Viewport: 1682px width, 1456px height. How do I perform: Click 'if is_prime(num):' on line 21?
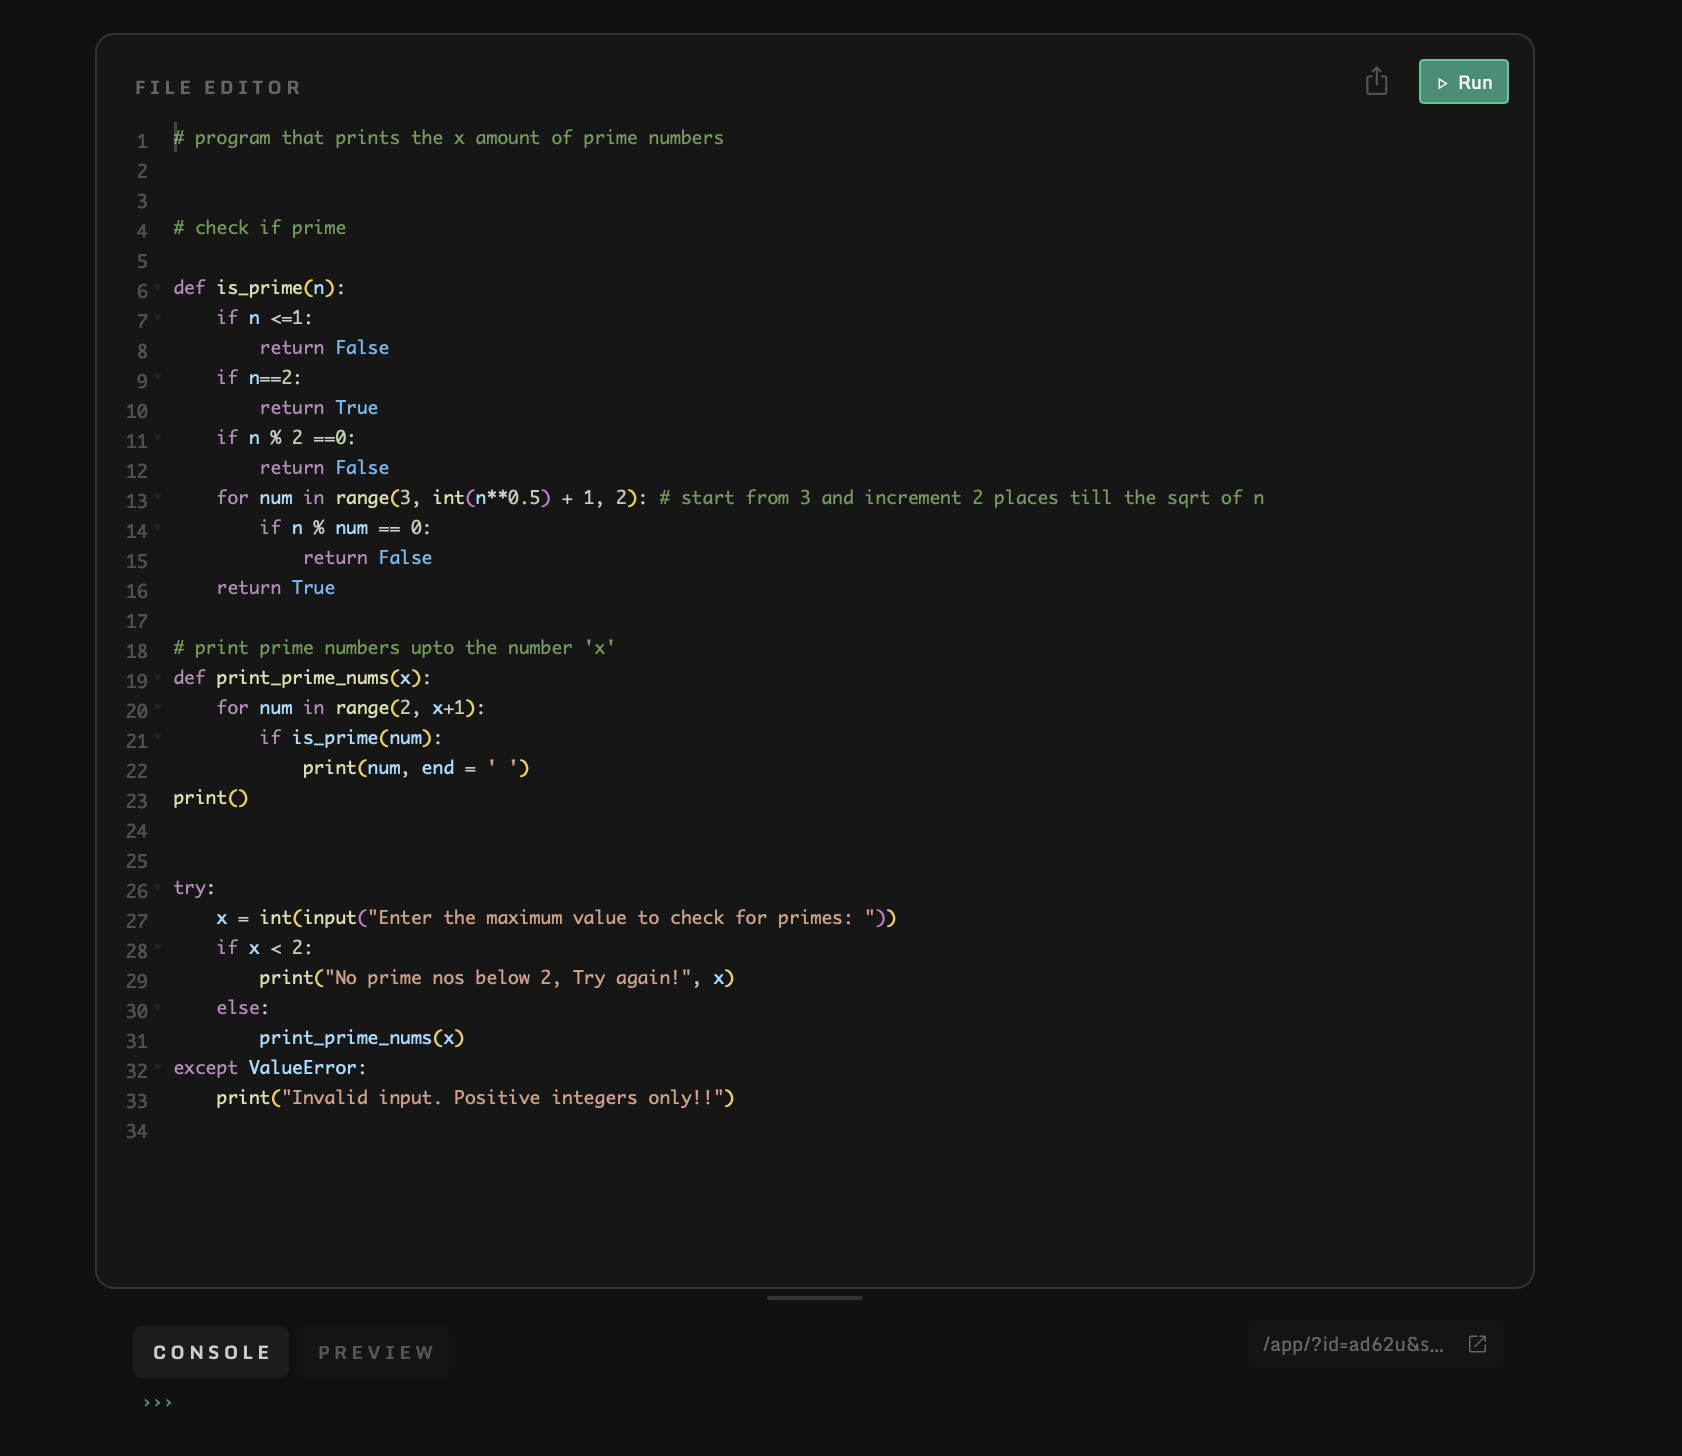point(351,738)
